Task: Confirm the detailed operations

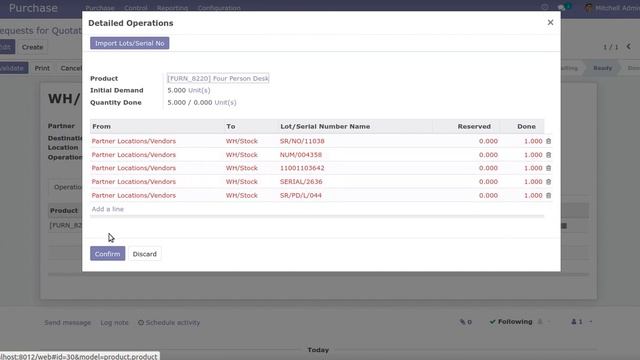Action: click(x=107, y=254)
